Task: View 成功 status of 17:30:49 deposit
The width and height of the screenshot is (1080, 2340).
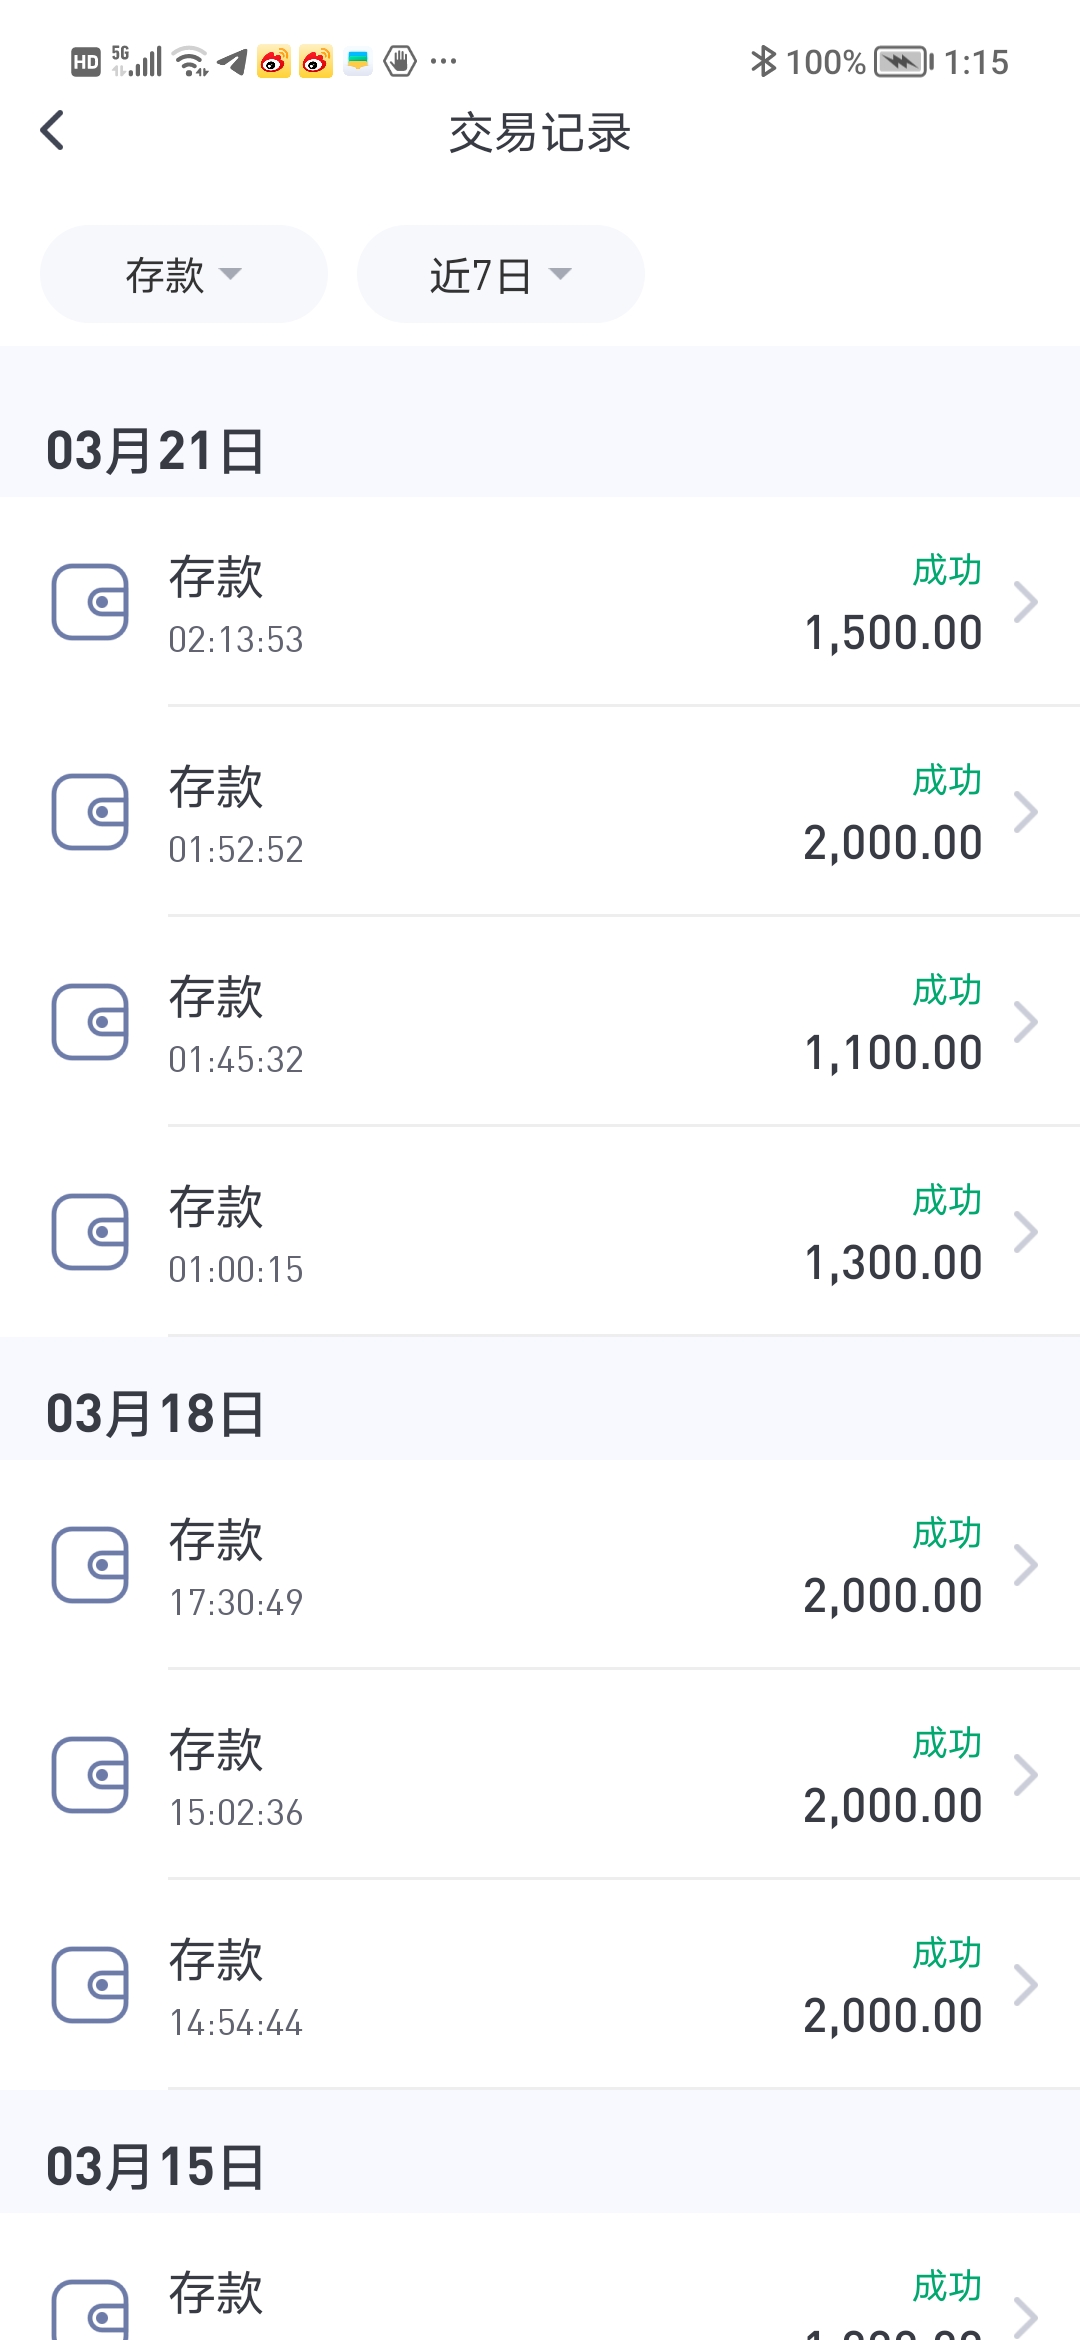Action: coord(947,1533)
